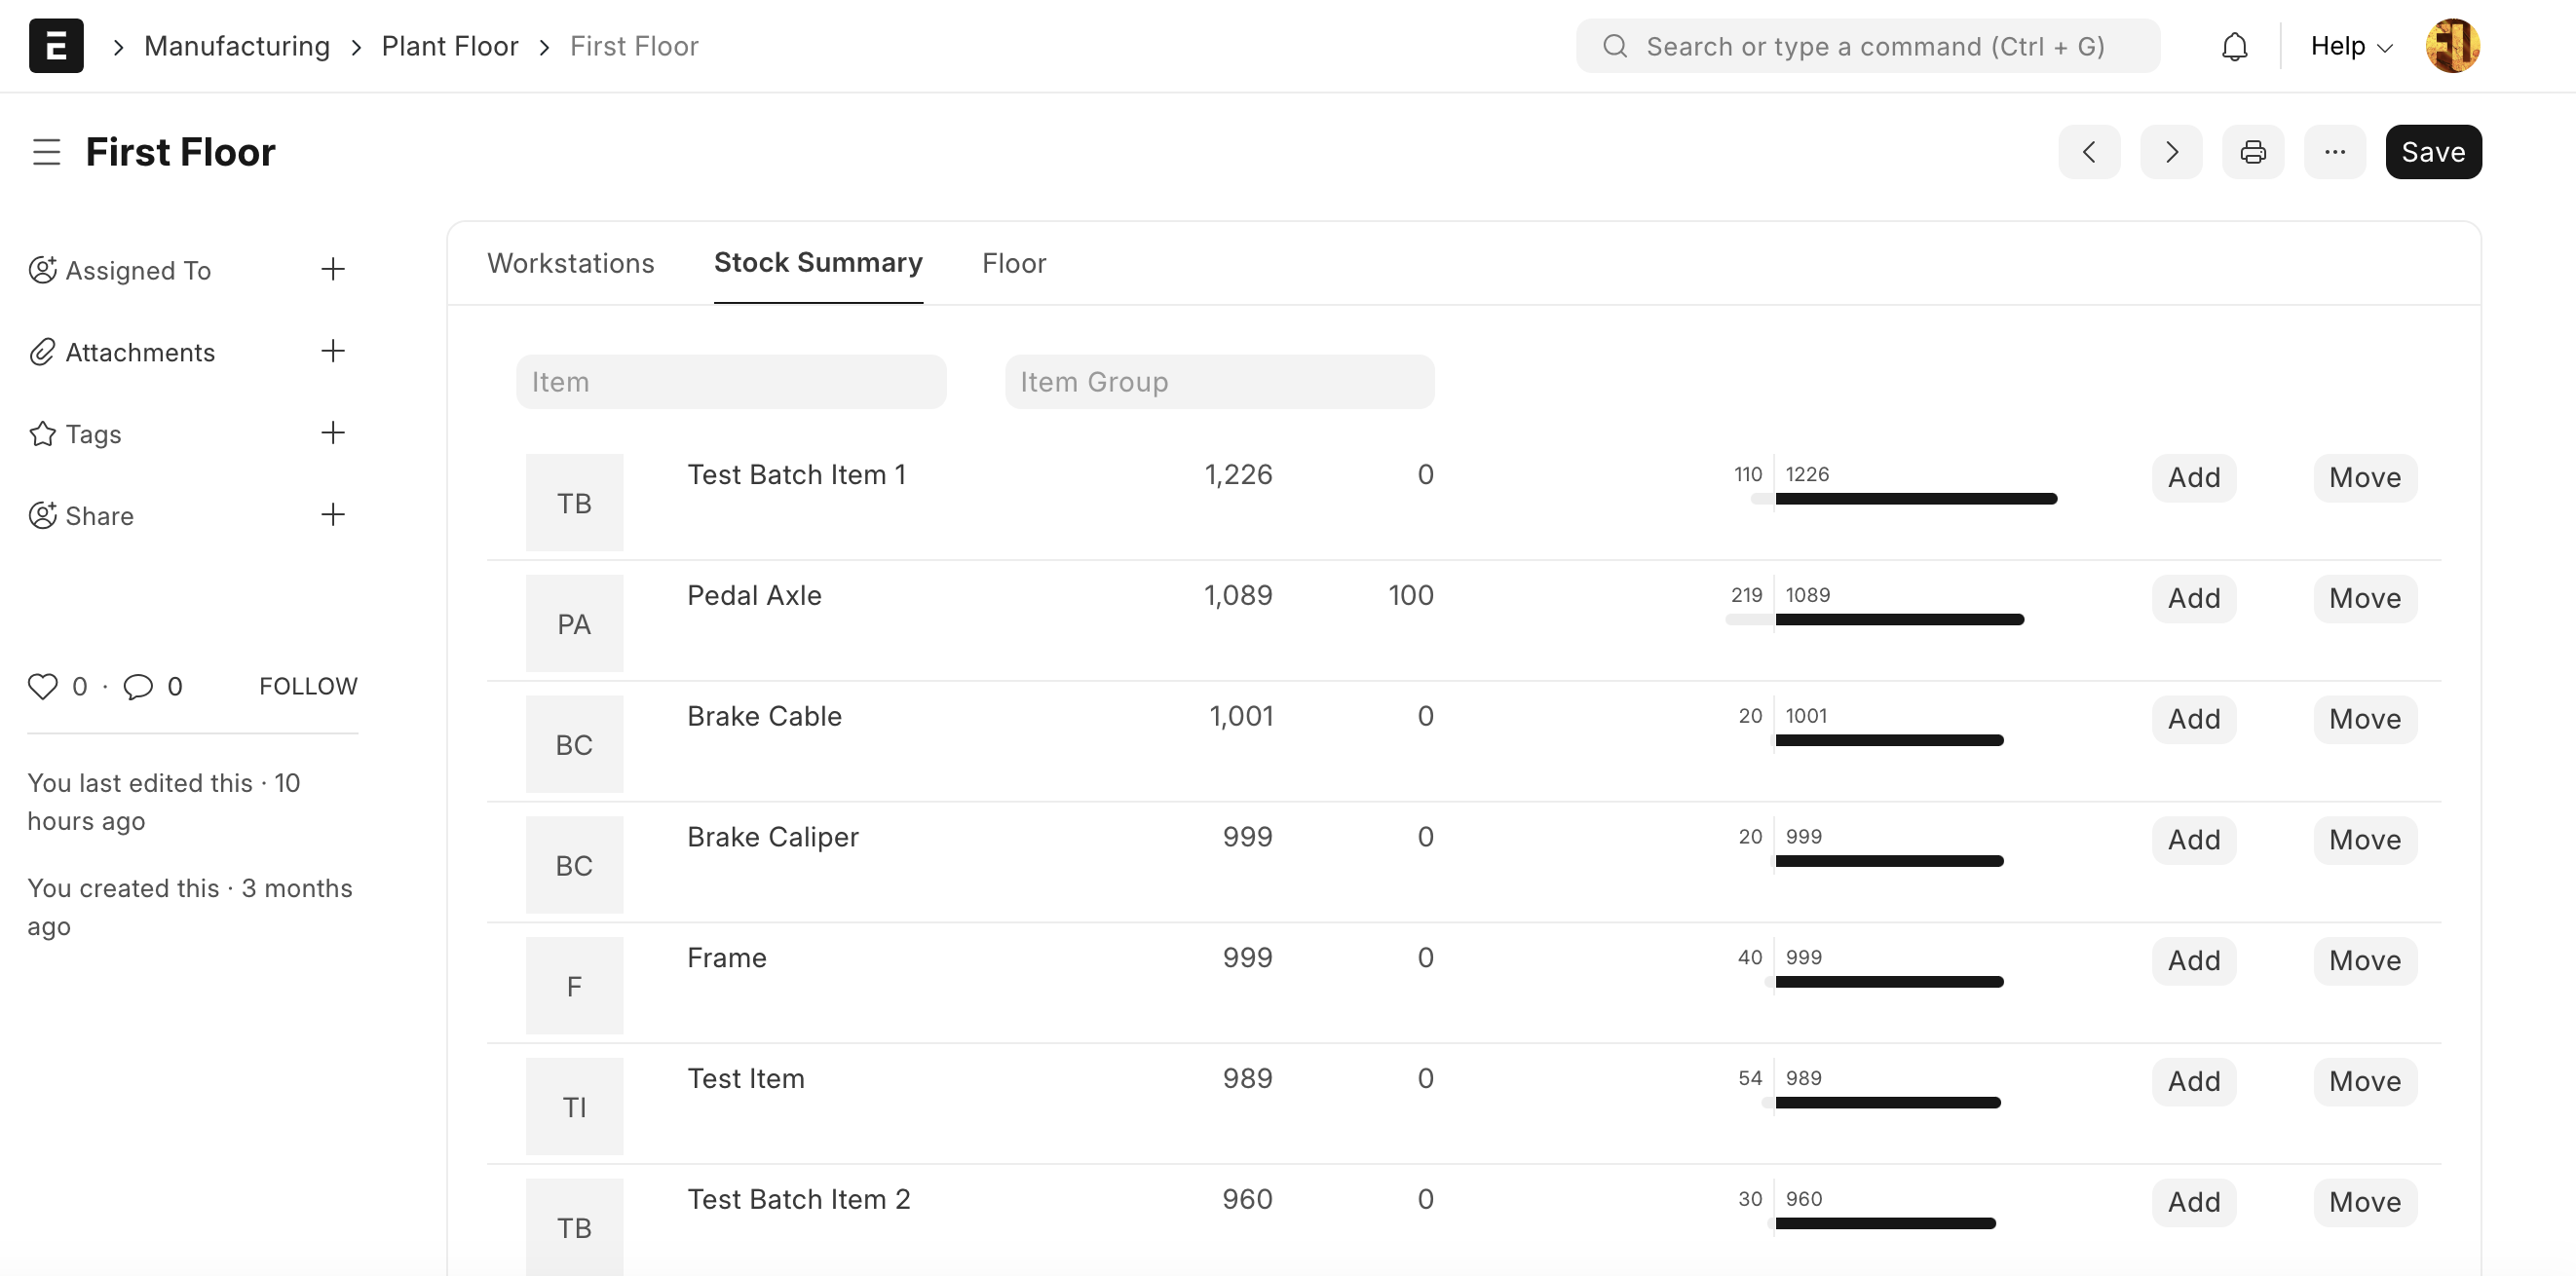This screenshot has height=1276, width=2576.
Task: Click the print icon
Action: coord(2253,152)
